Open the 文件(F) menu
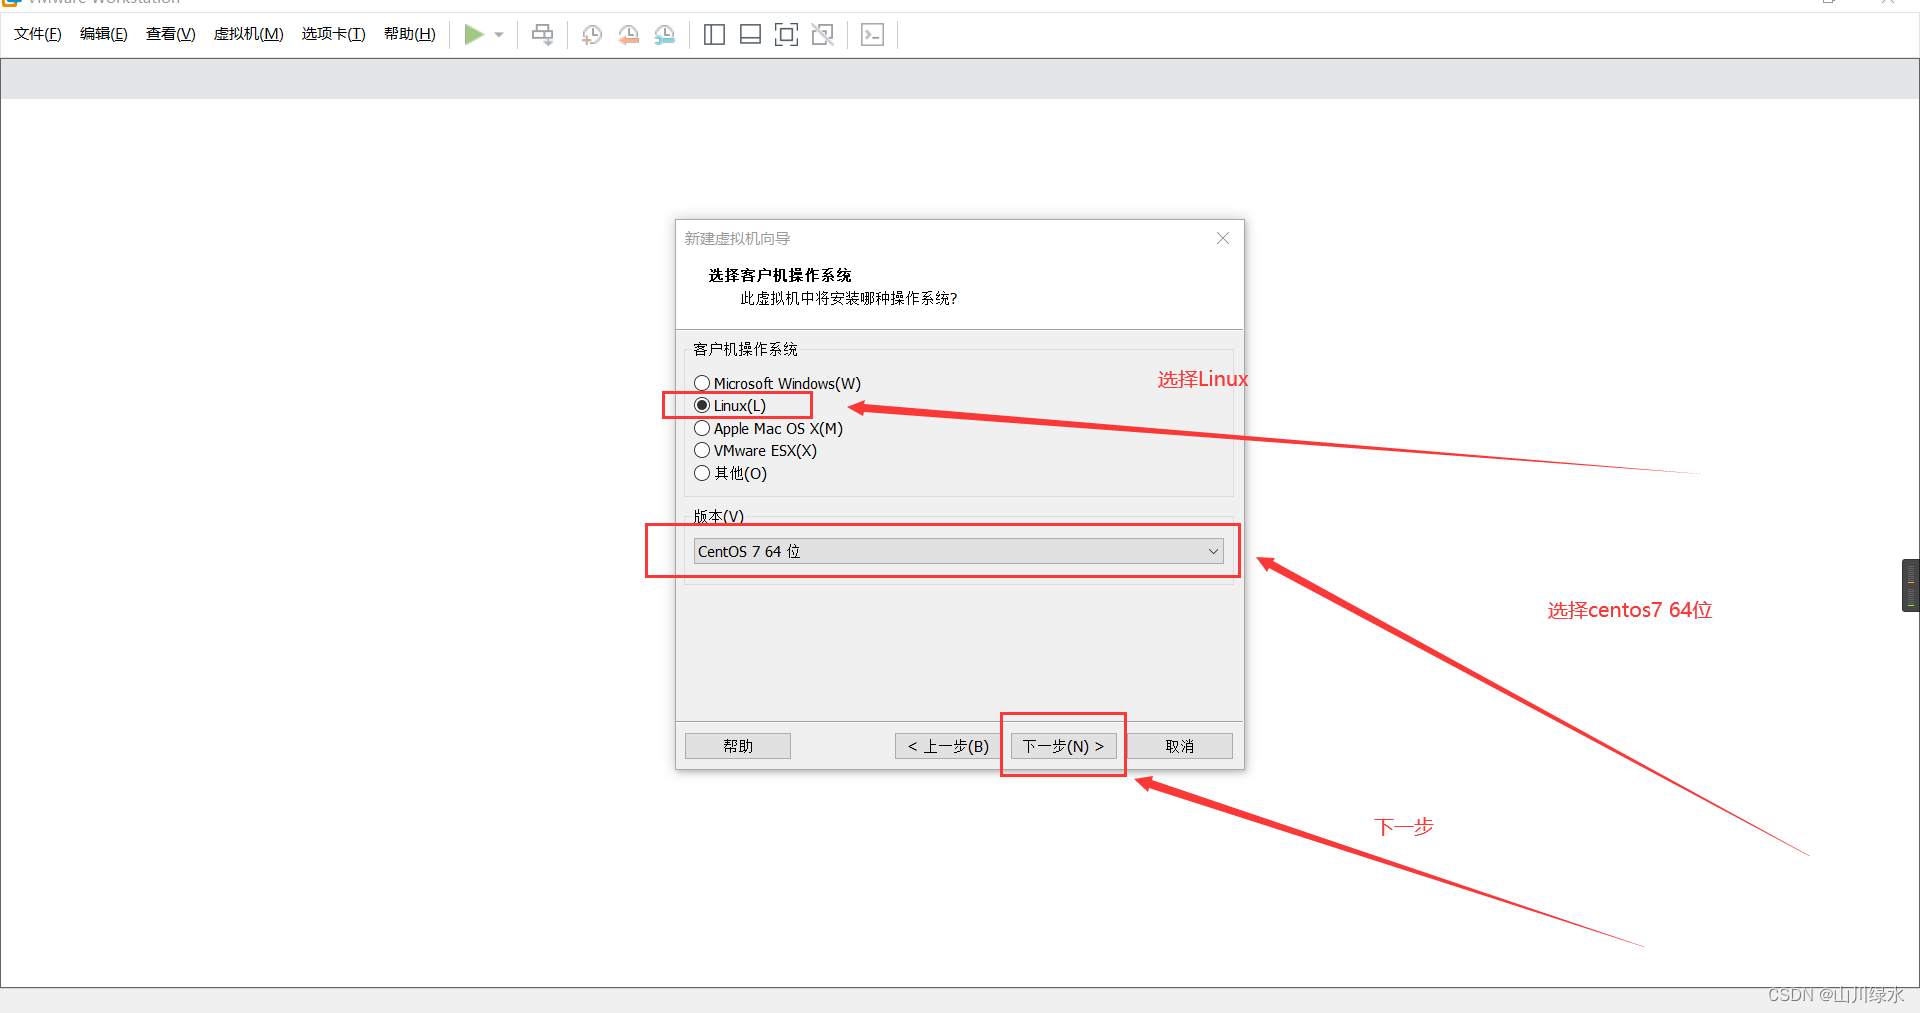The image size is (1920, 1013). (x=38, y=34)
